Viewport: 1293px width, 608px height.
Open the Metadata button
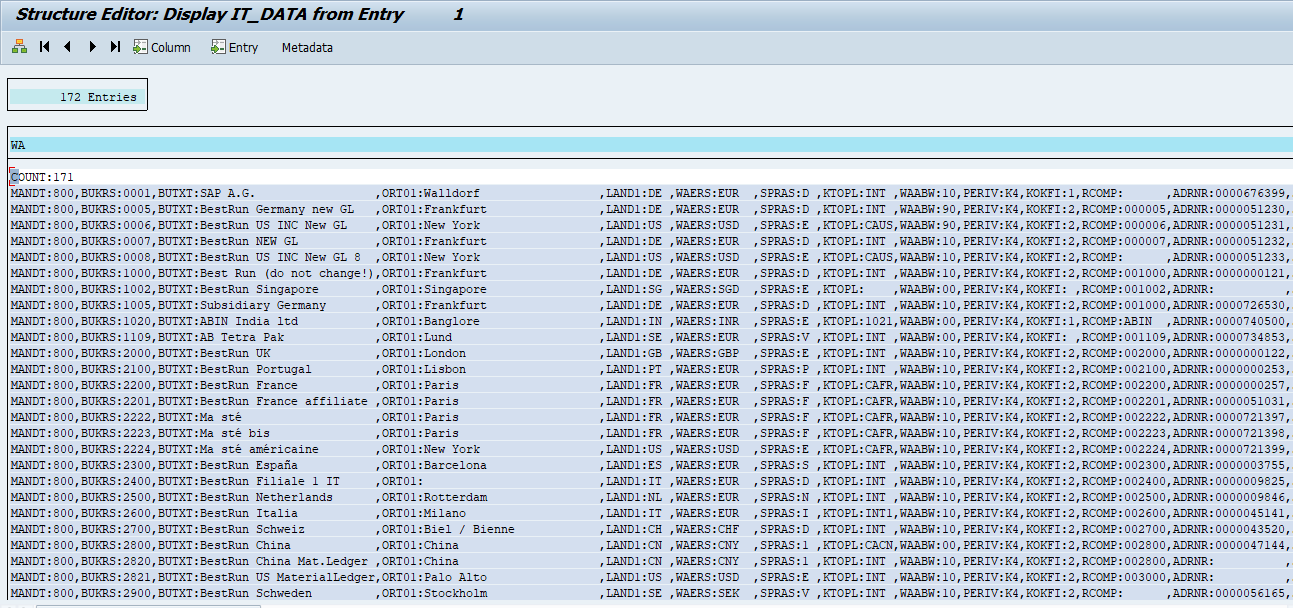pos(307,47)
